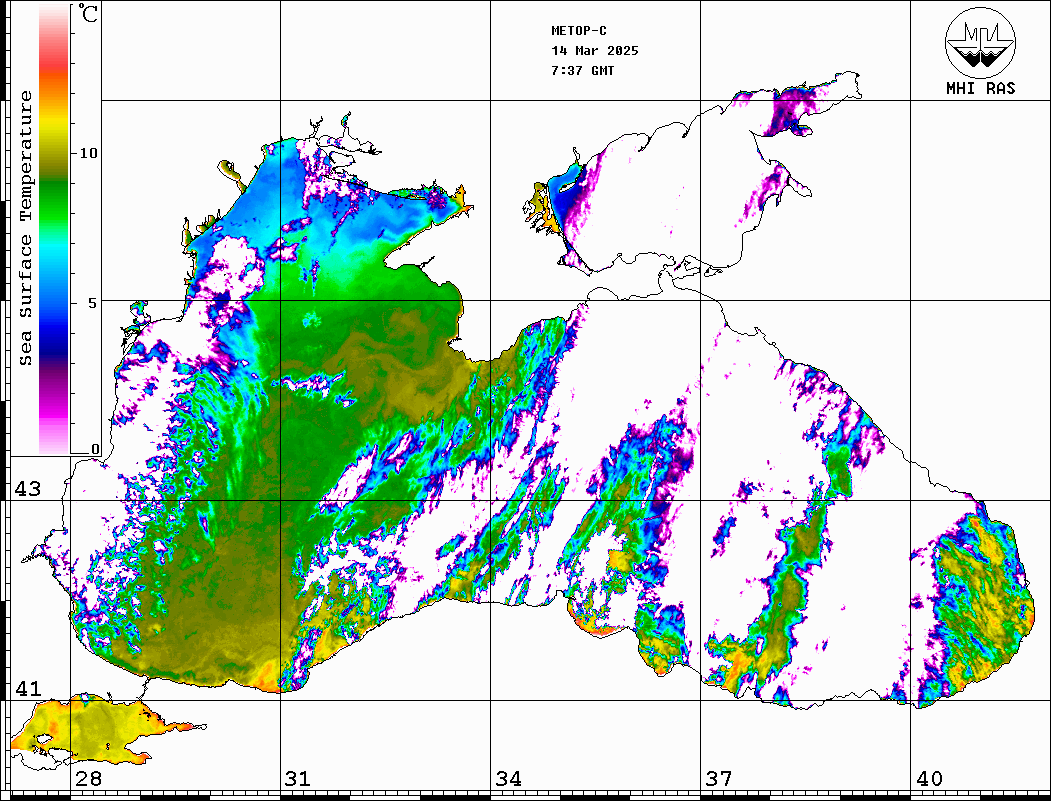Click longitude label '34'
Viewport: 1051px width, 801px height.
pyautogui.click(x=509, y=779)
